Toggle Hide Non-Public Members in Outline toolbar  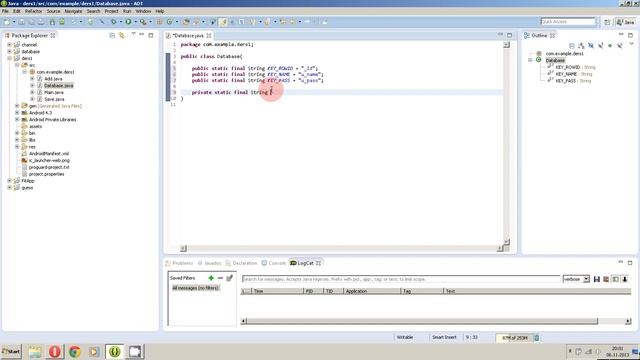[610, 46]
